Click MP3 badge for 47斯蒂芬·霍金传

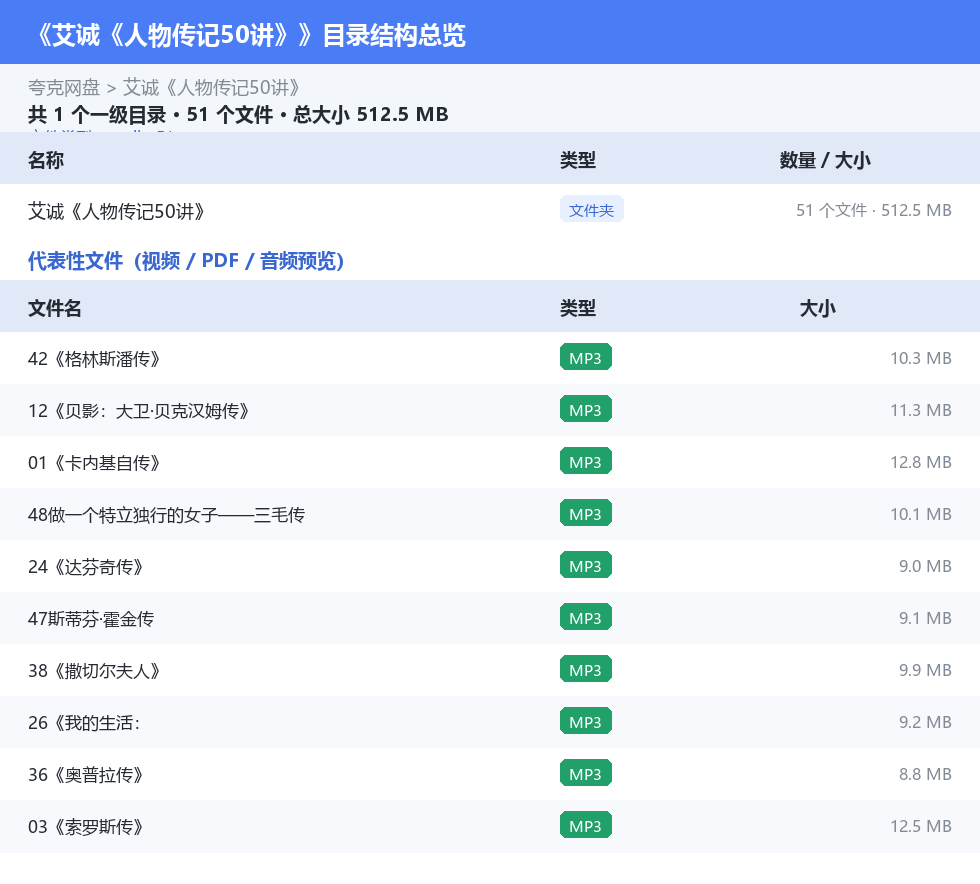[586, 616]
